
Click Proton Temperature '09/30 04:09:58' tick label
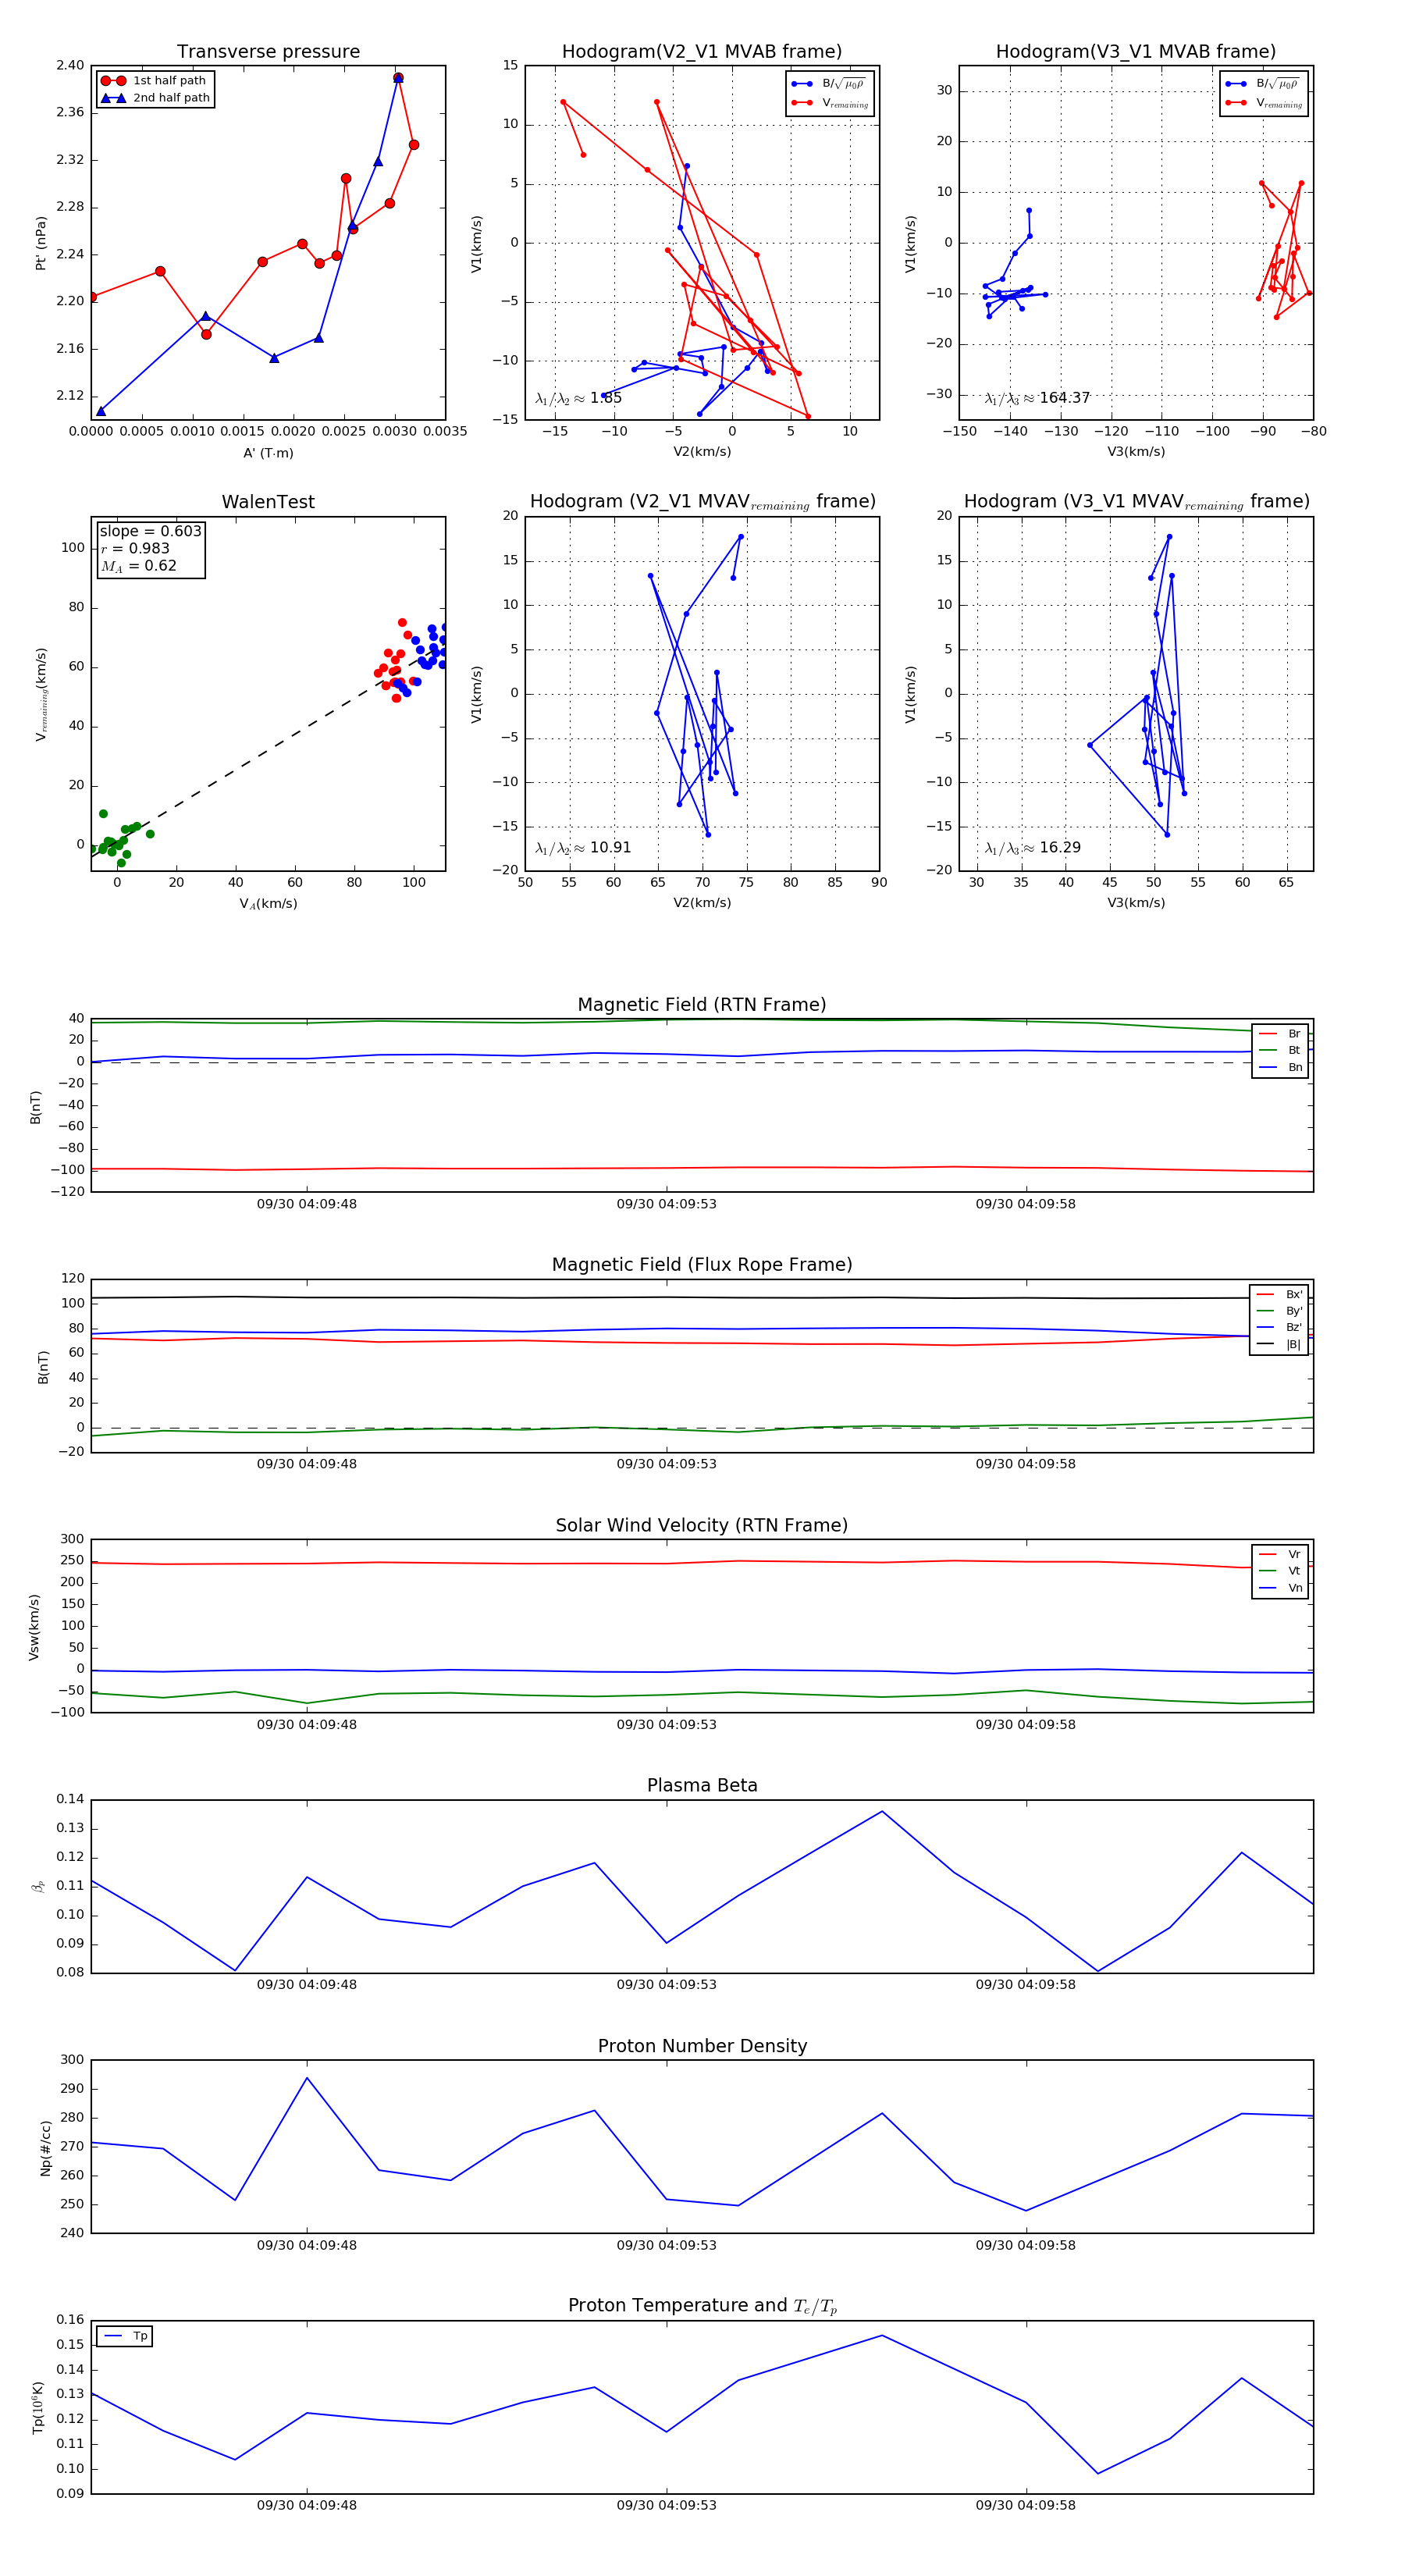(1026, 2505)
